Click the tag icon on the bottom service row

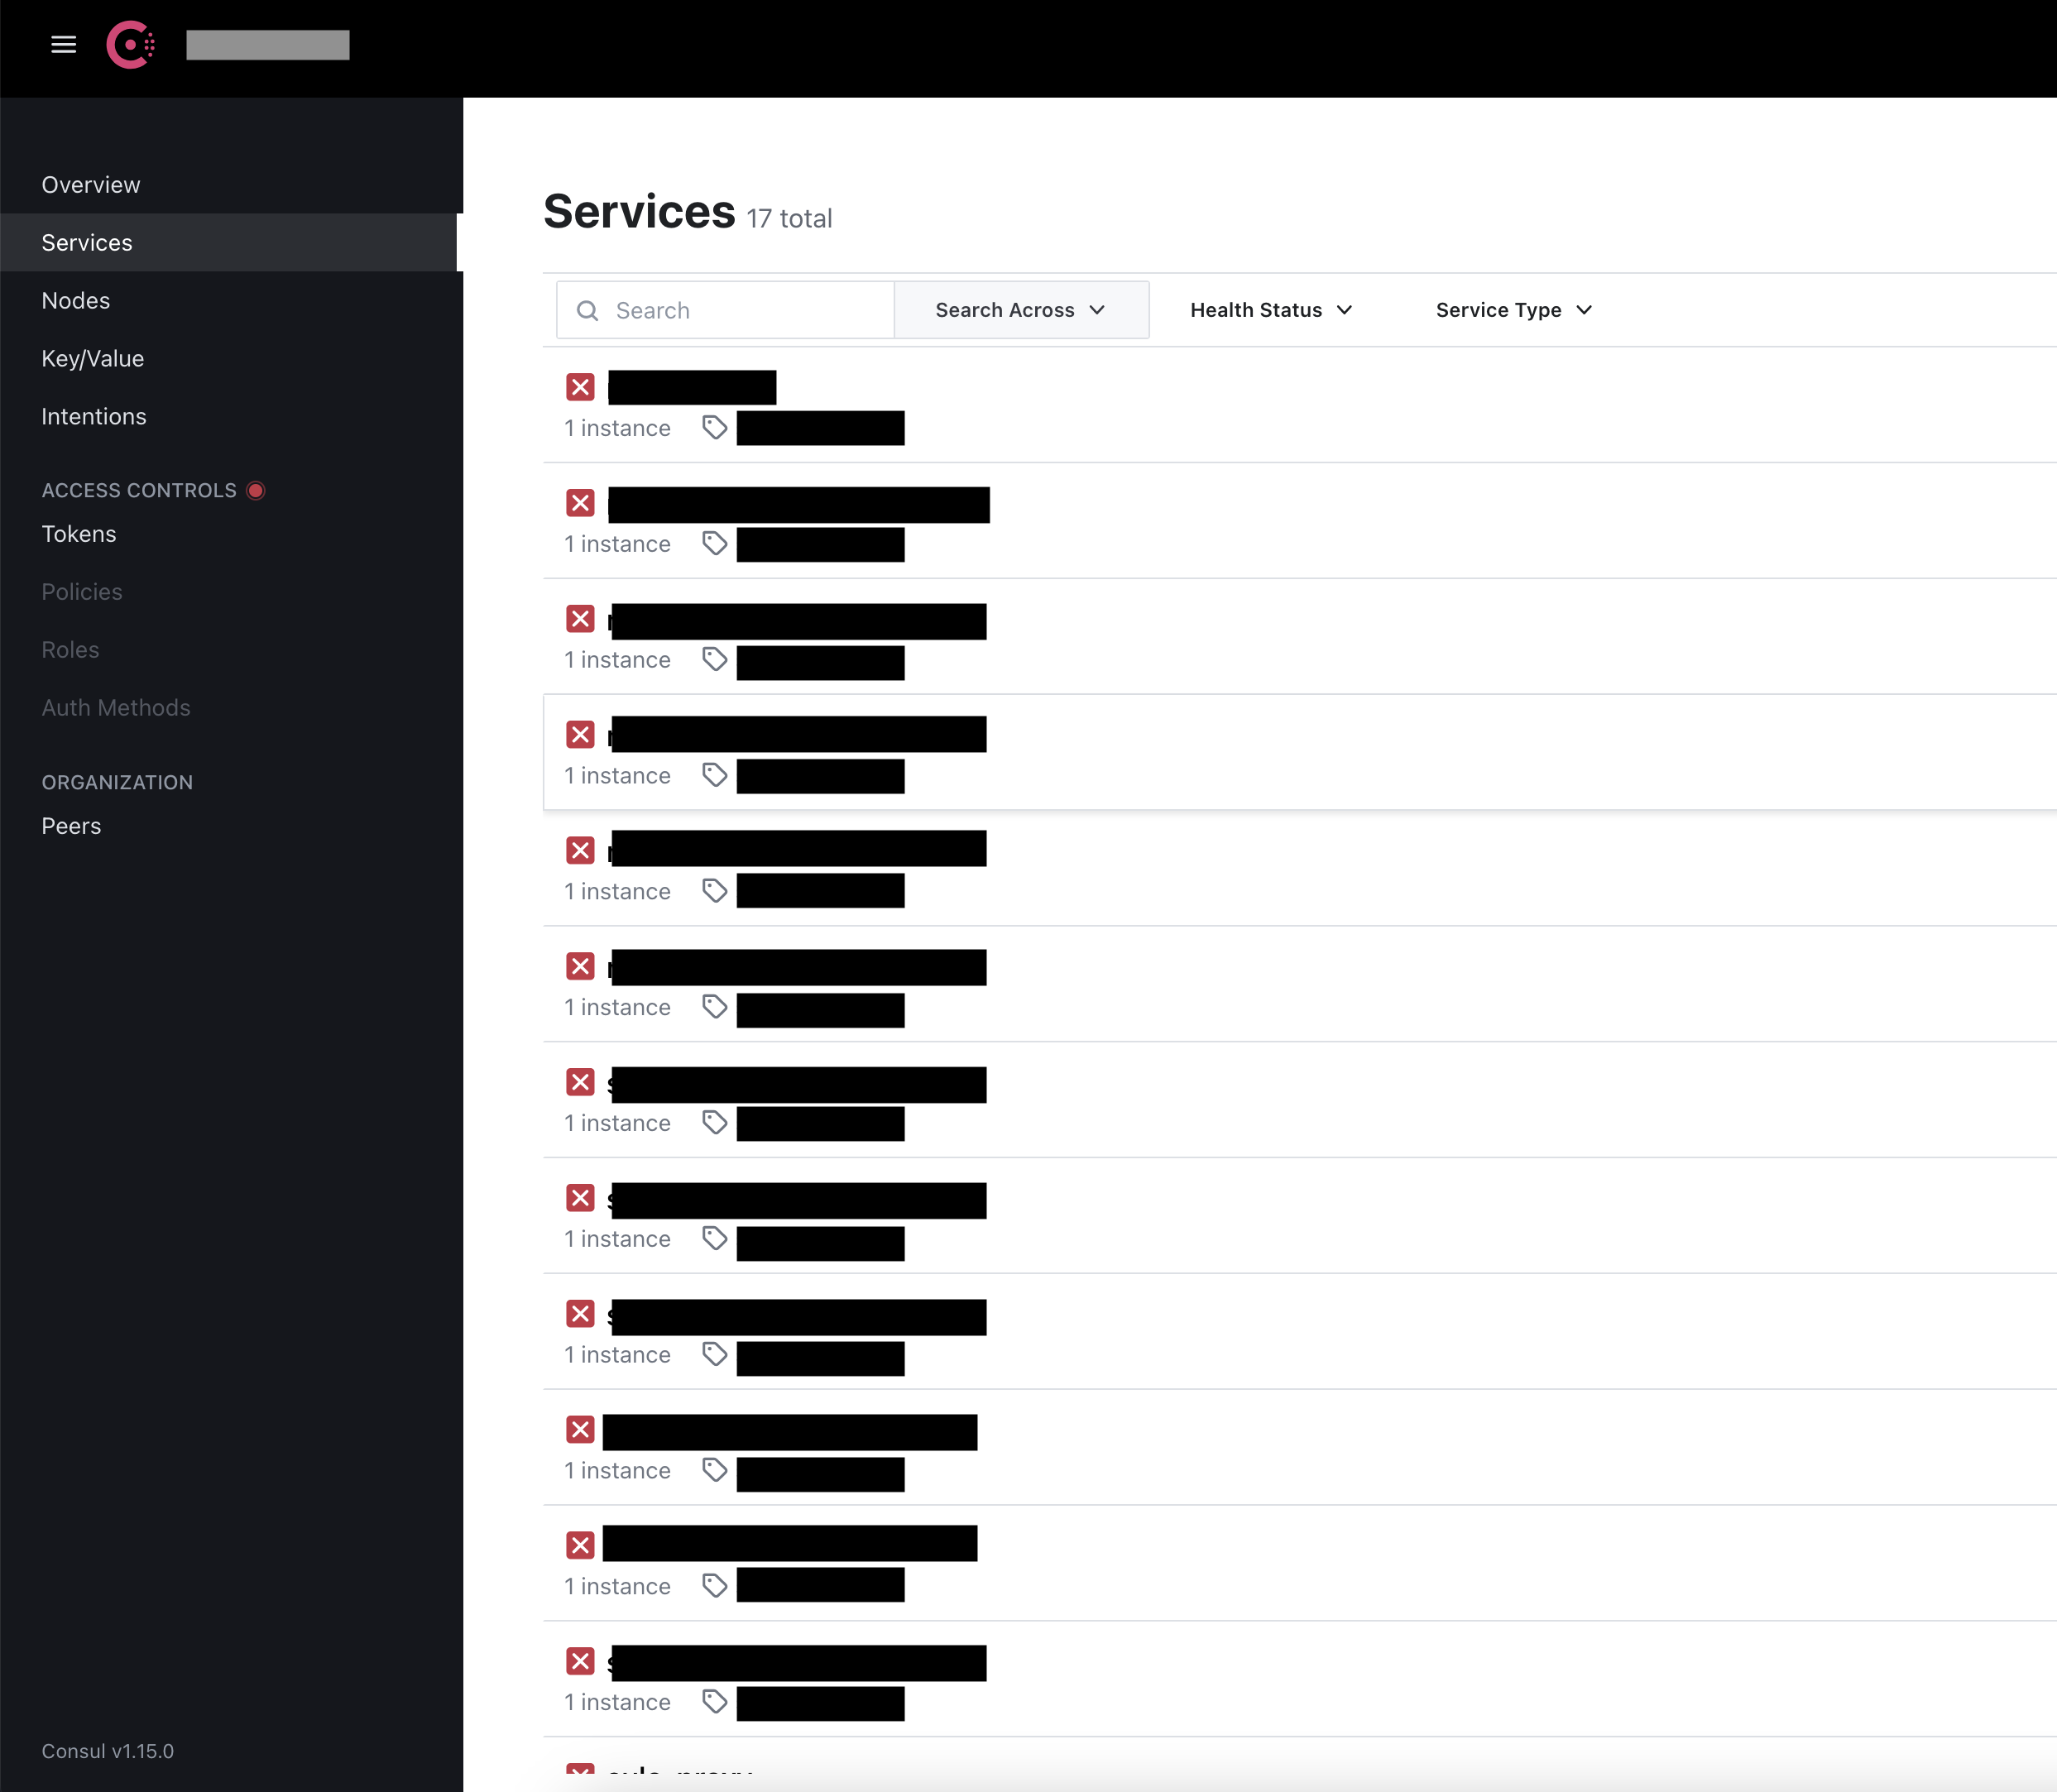(714, 1702)
